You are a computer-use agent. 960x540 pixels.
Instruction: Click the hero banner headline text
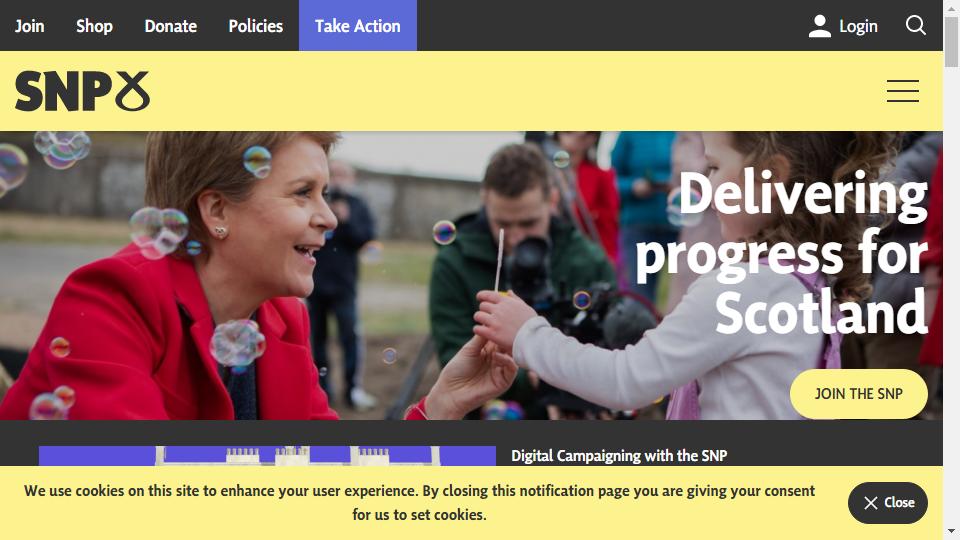click(781, 252)
